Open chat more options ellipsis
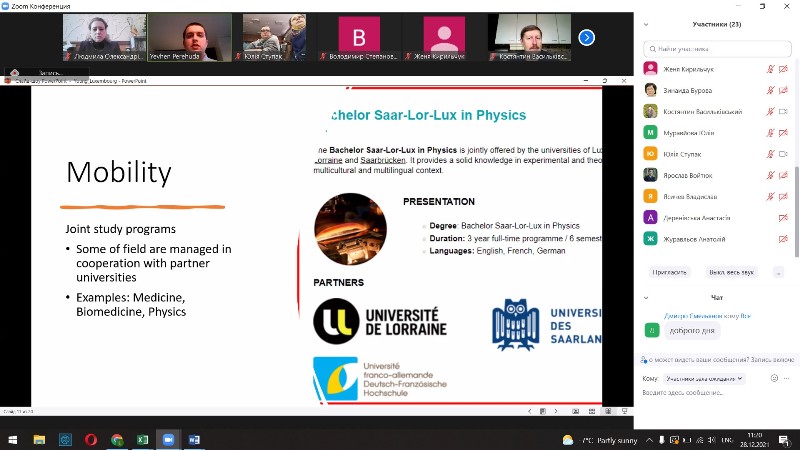 click(x=789, y=379)
